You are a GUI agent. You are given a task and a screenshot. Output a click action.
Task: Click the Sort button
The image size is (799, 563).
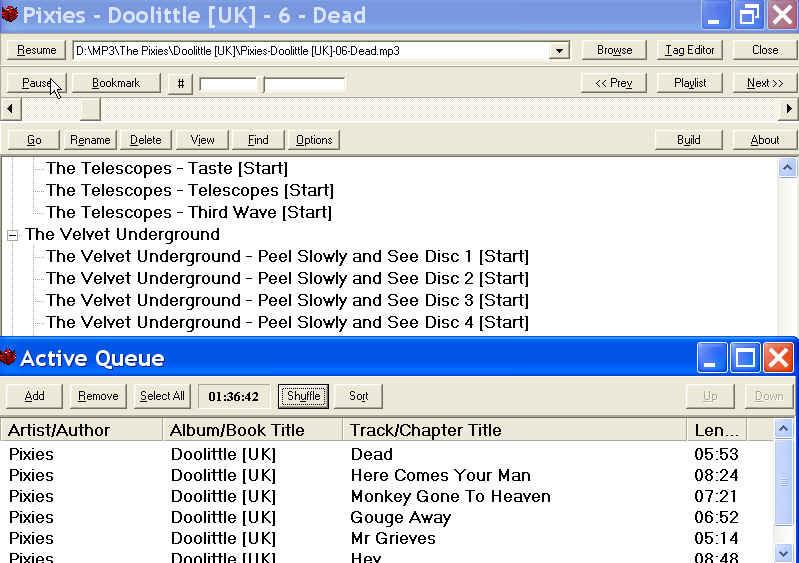358,396
